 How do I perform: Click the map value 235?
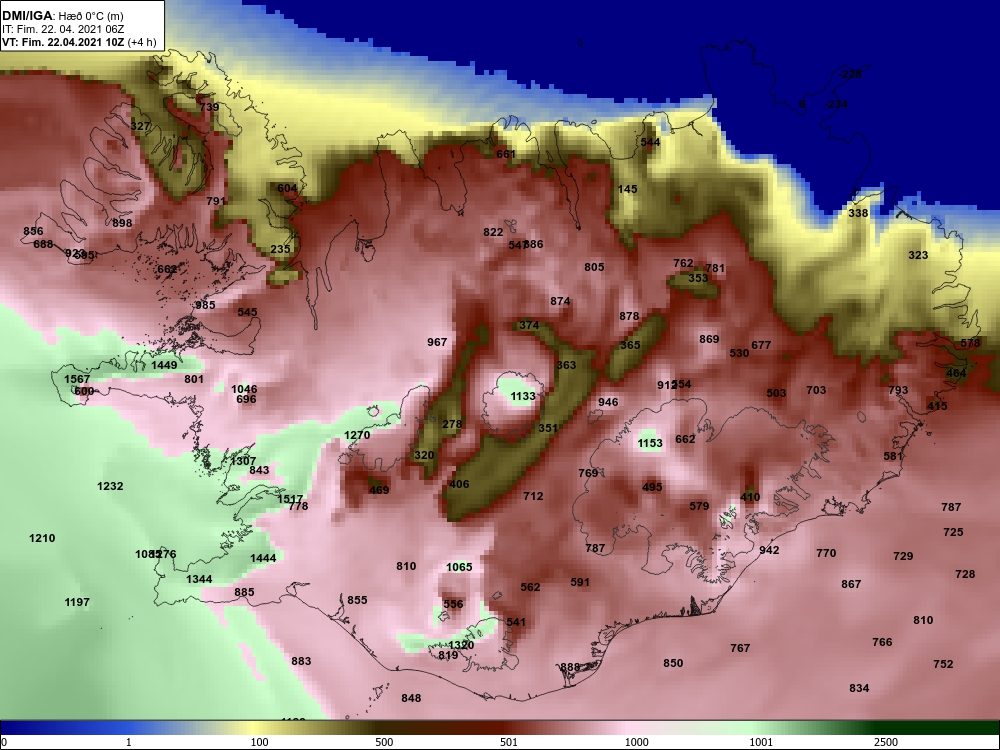280,249
